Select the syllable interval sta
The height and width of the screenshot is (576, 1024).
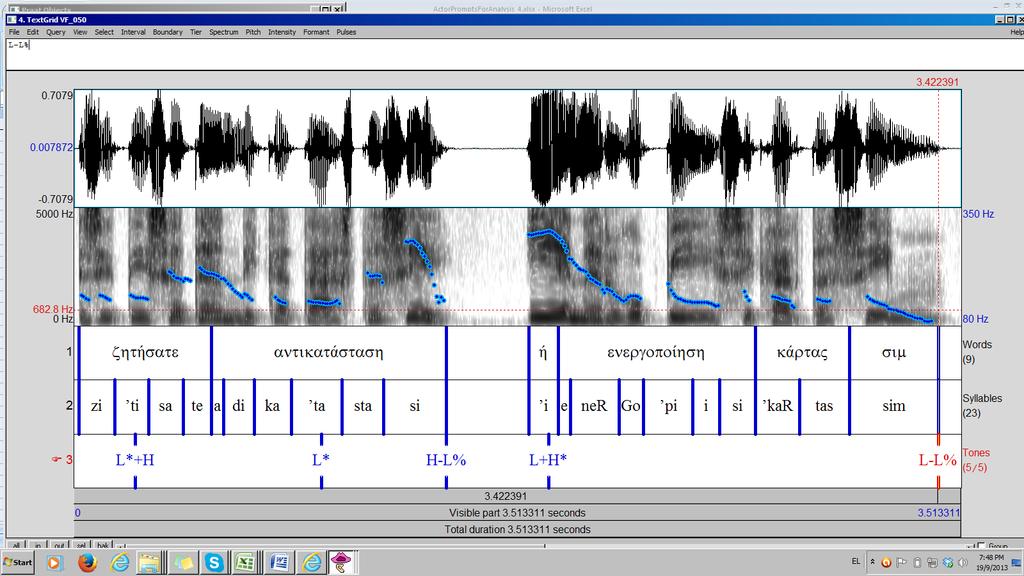tap(362, 406)
